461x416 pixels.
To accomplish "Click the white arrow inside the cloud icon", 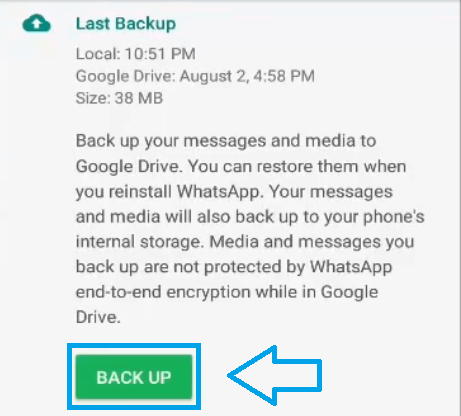I will coord(37,24).
